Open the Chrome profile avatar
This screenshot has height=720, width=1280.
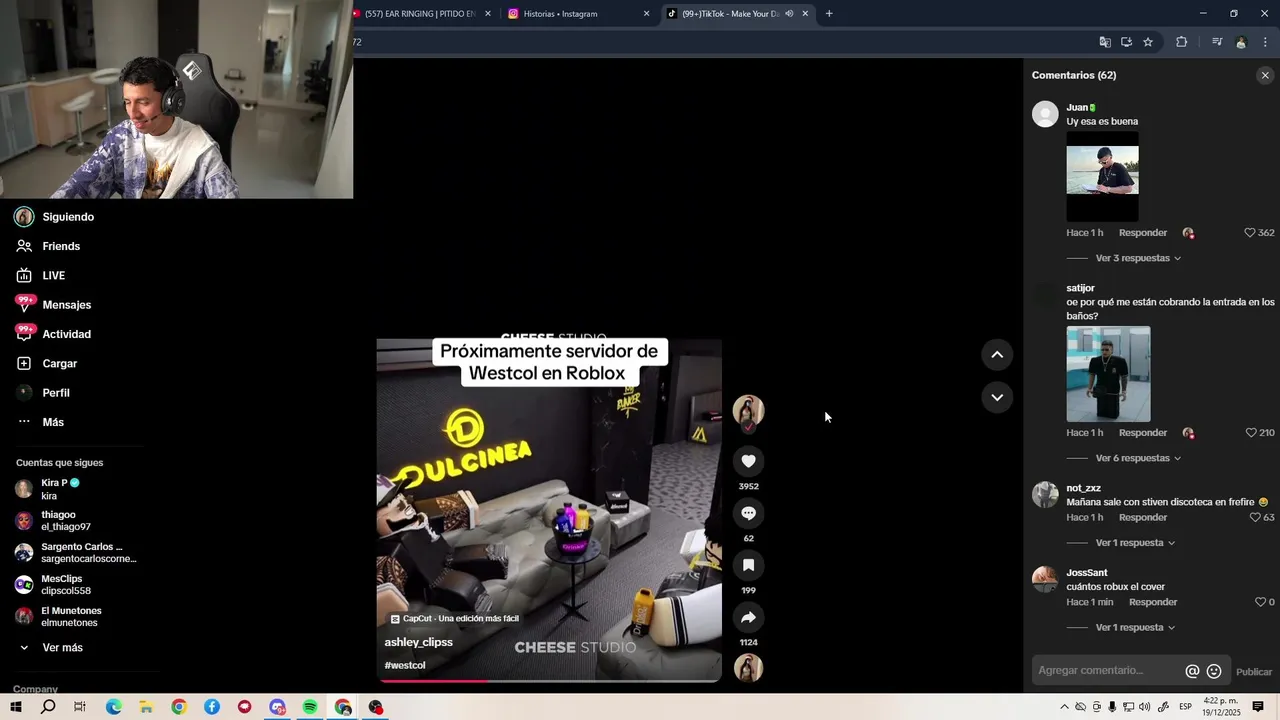click(1241, 42)
